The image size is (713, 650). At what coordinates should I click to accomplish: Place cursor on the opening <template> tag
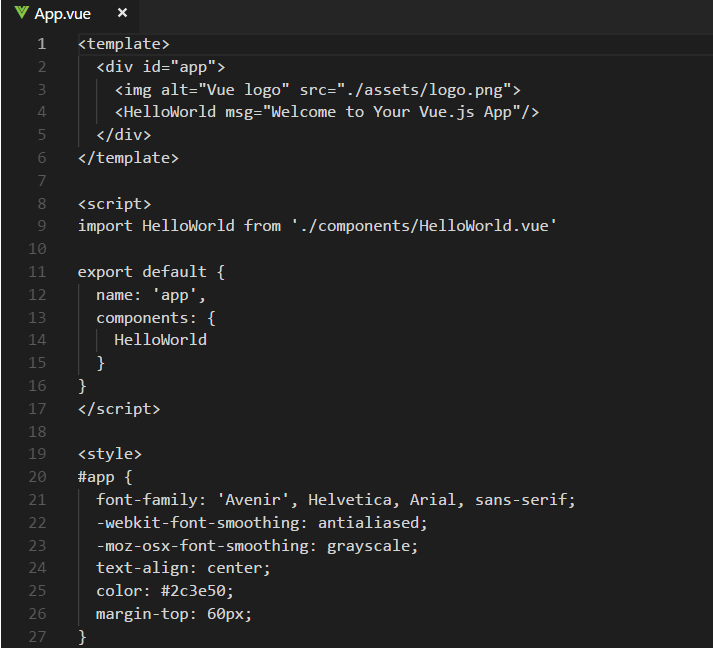[124, 44]
